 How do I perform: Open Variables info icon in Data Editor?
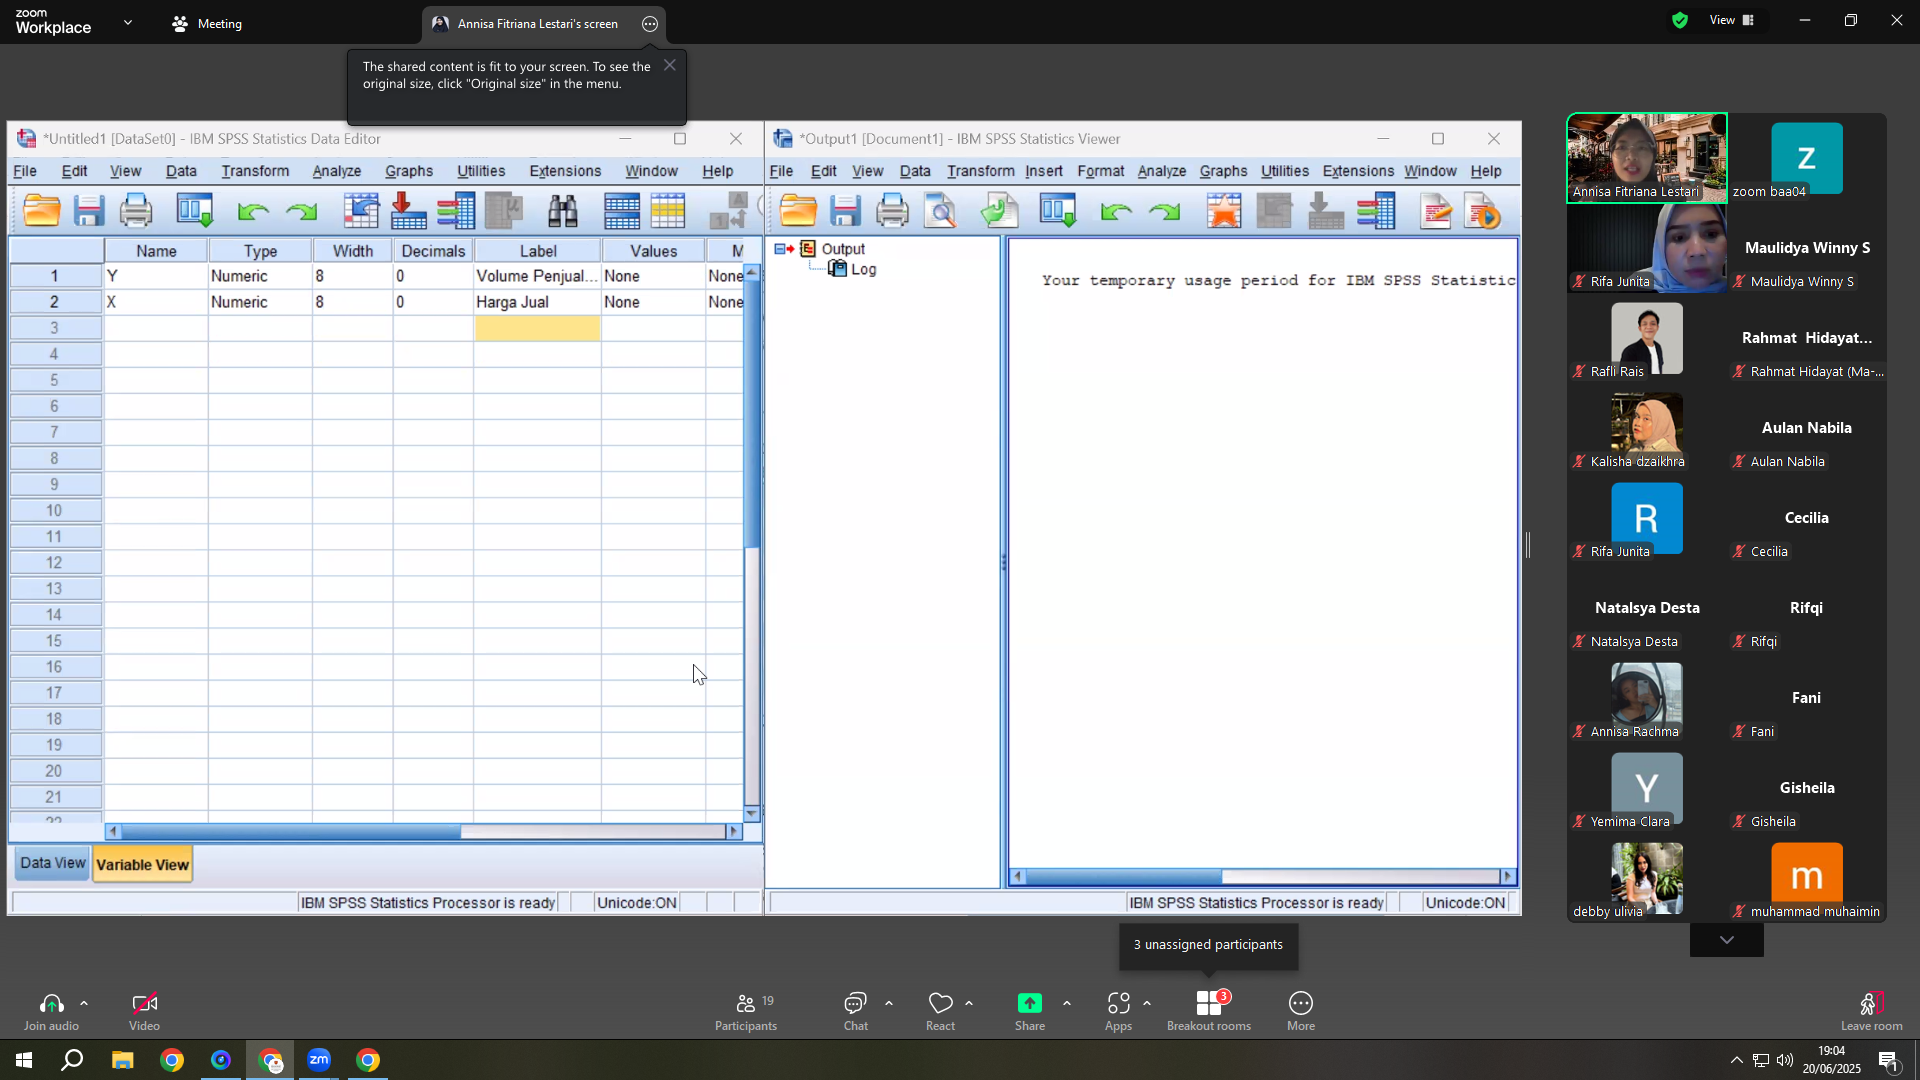(456, 211)
